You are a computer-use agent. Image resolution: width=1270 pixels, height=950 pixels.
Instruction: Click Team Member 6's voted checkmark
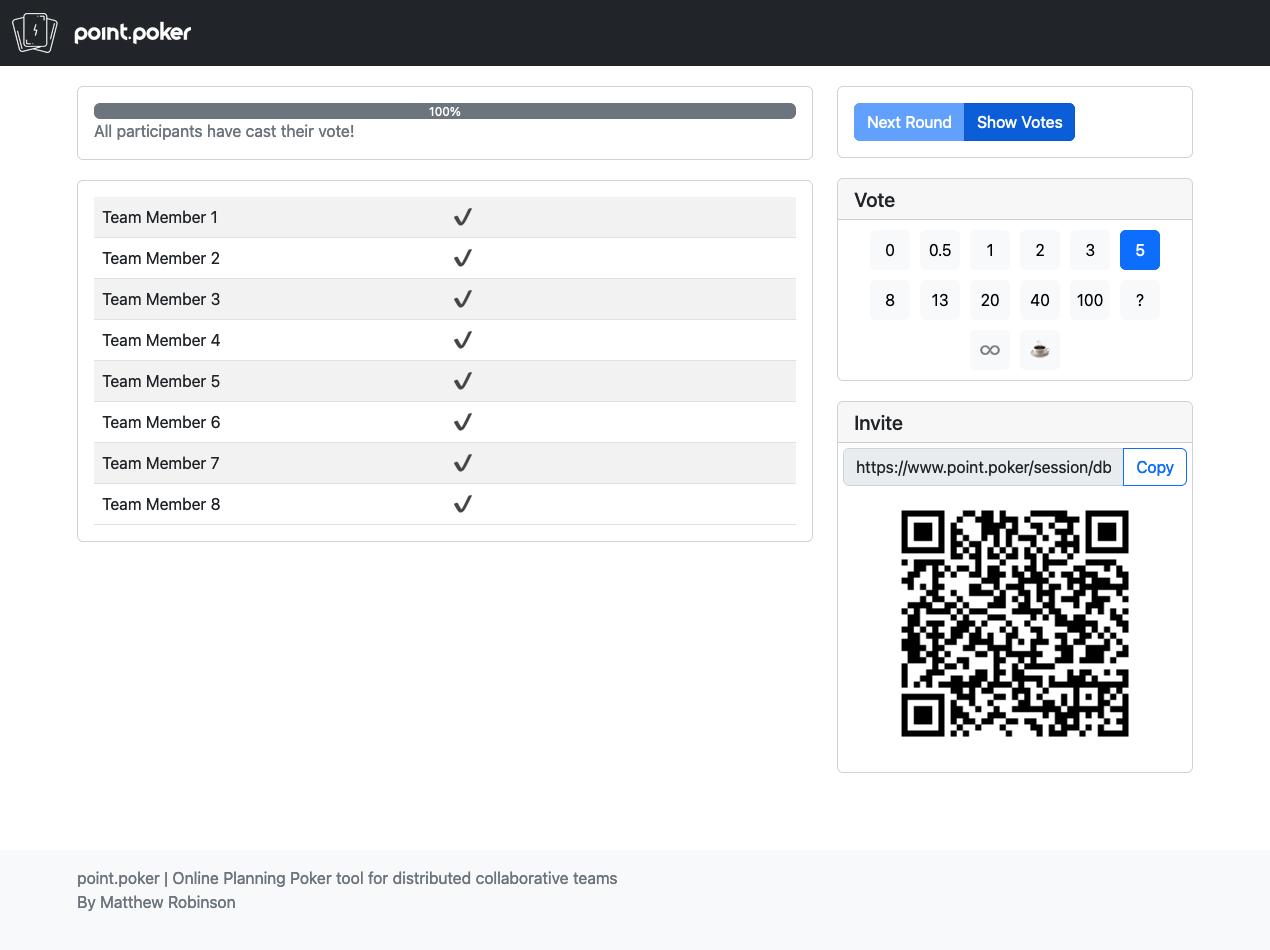462,422
